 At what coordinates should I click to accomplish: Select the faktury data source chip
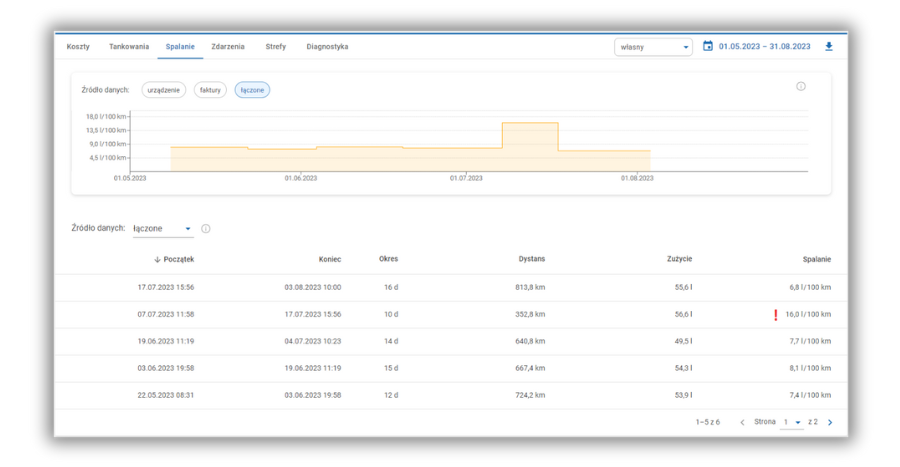tap(210, 90)
